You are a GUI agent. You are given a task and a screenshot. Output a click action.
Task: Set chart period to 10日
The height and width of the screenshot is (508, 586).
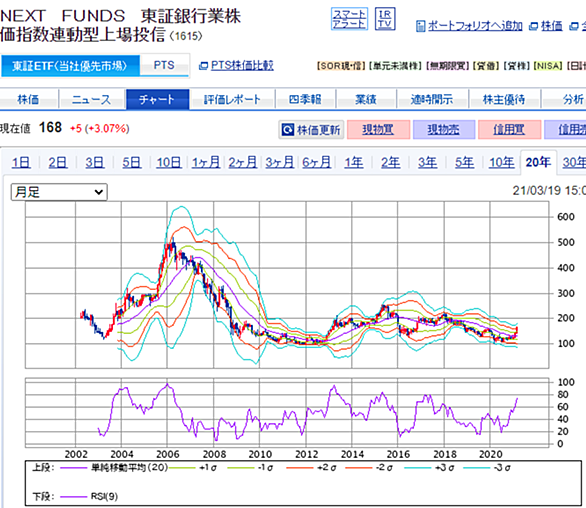169,163
